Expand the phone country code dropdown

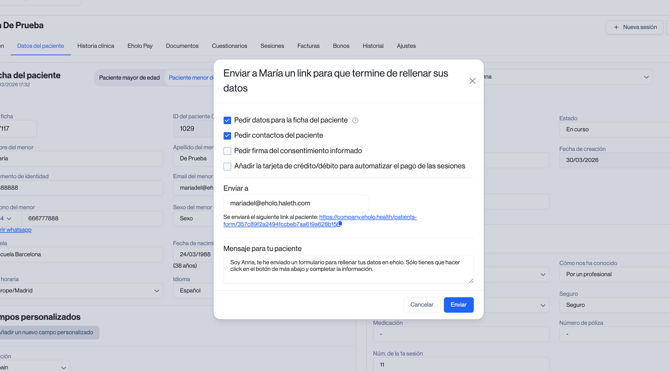[9, 218]
